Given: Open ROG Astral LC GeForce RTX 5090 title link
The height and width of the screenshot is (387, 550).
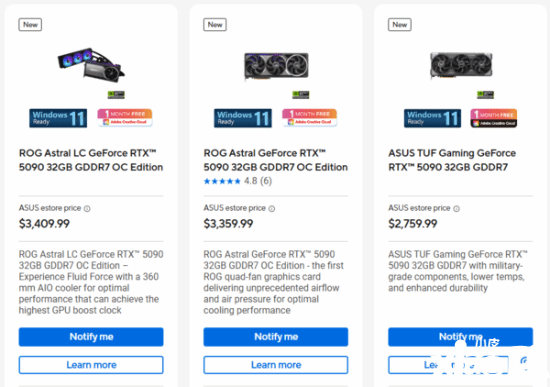Looking at the screenshot, I should 91,160.
